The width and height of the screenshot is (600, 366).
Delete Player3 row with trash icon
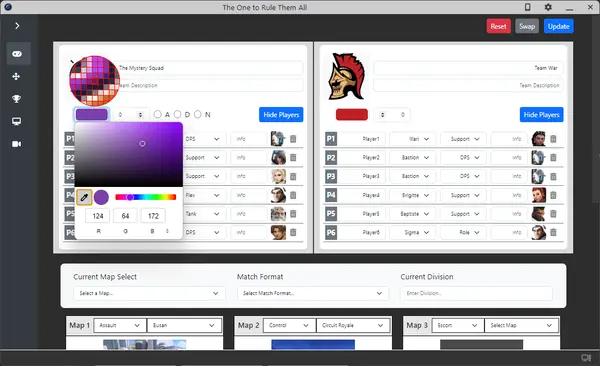[553, 176]
